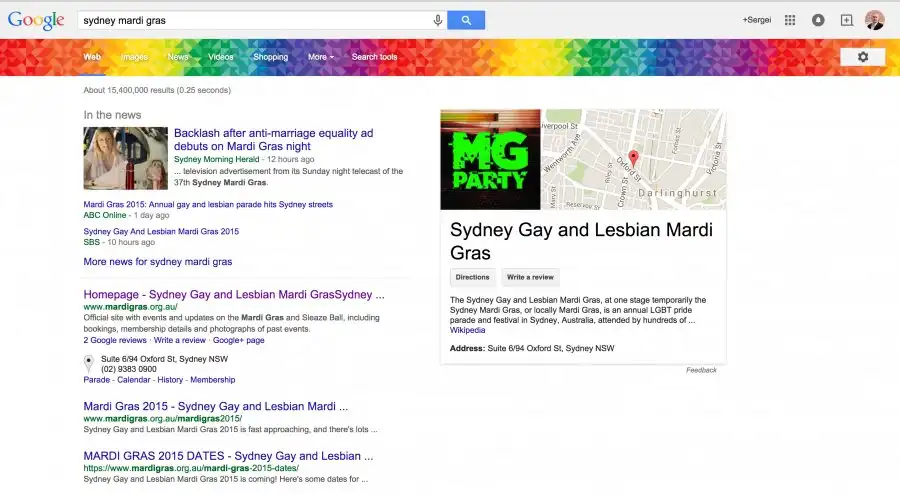Click the Google+ share plus icon
This screenshot has width=900, height=495.
(847, 20)
